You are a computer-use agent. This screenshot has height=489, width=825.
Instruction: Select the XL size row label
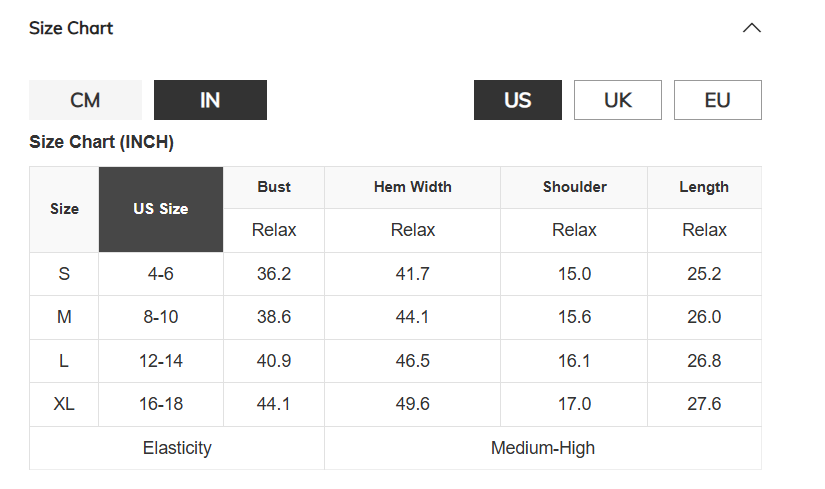tap(64, 404)
